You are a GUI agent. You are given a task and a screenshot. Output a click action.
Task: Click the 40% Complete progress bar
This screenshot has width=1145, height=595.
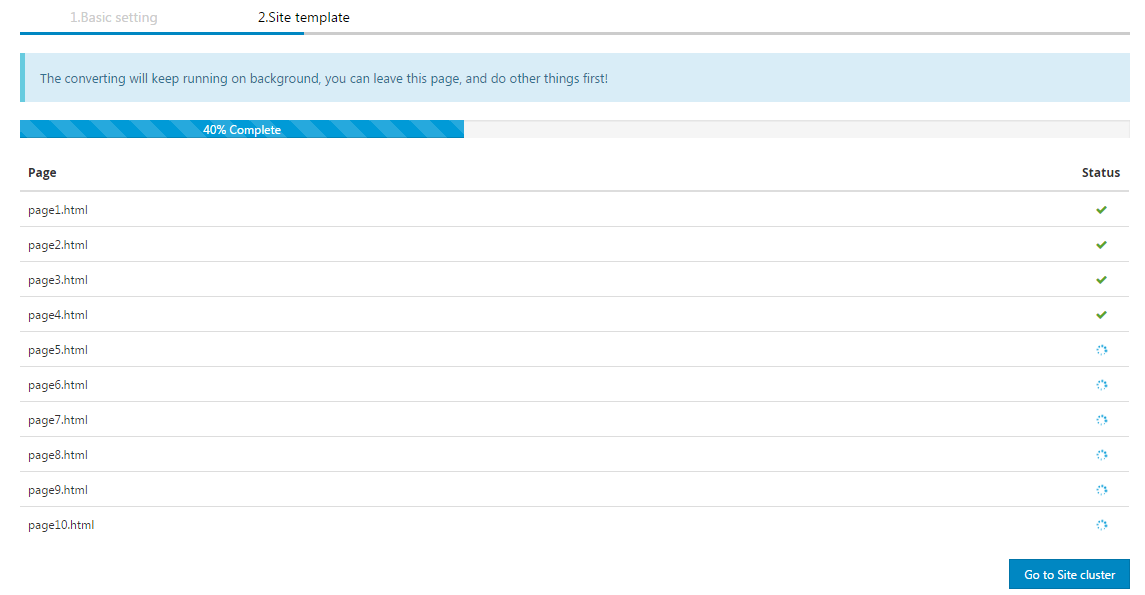click(x=242, y=129)
